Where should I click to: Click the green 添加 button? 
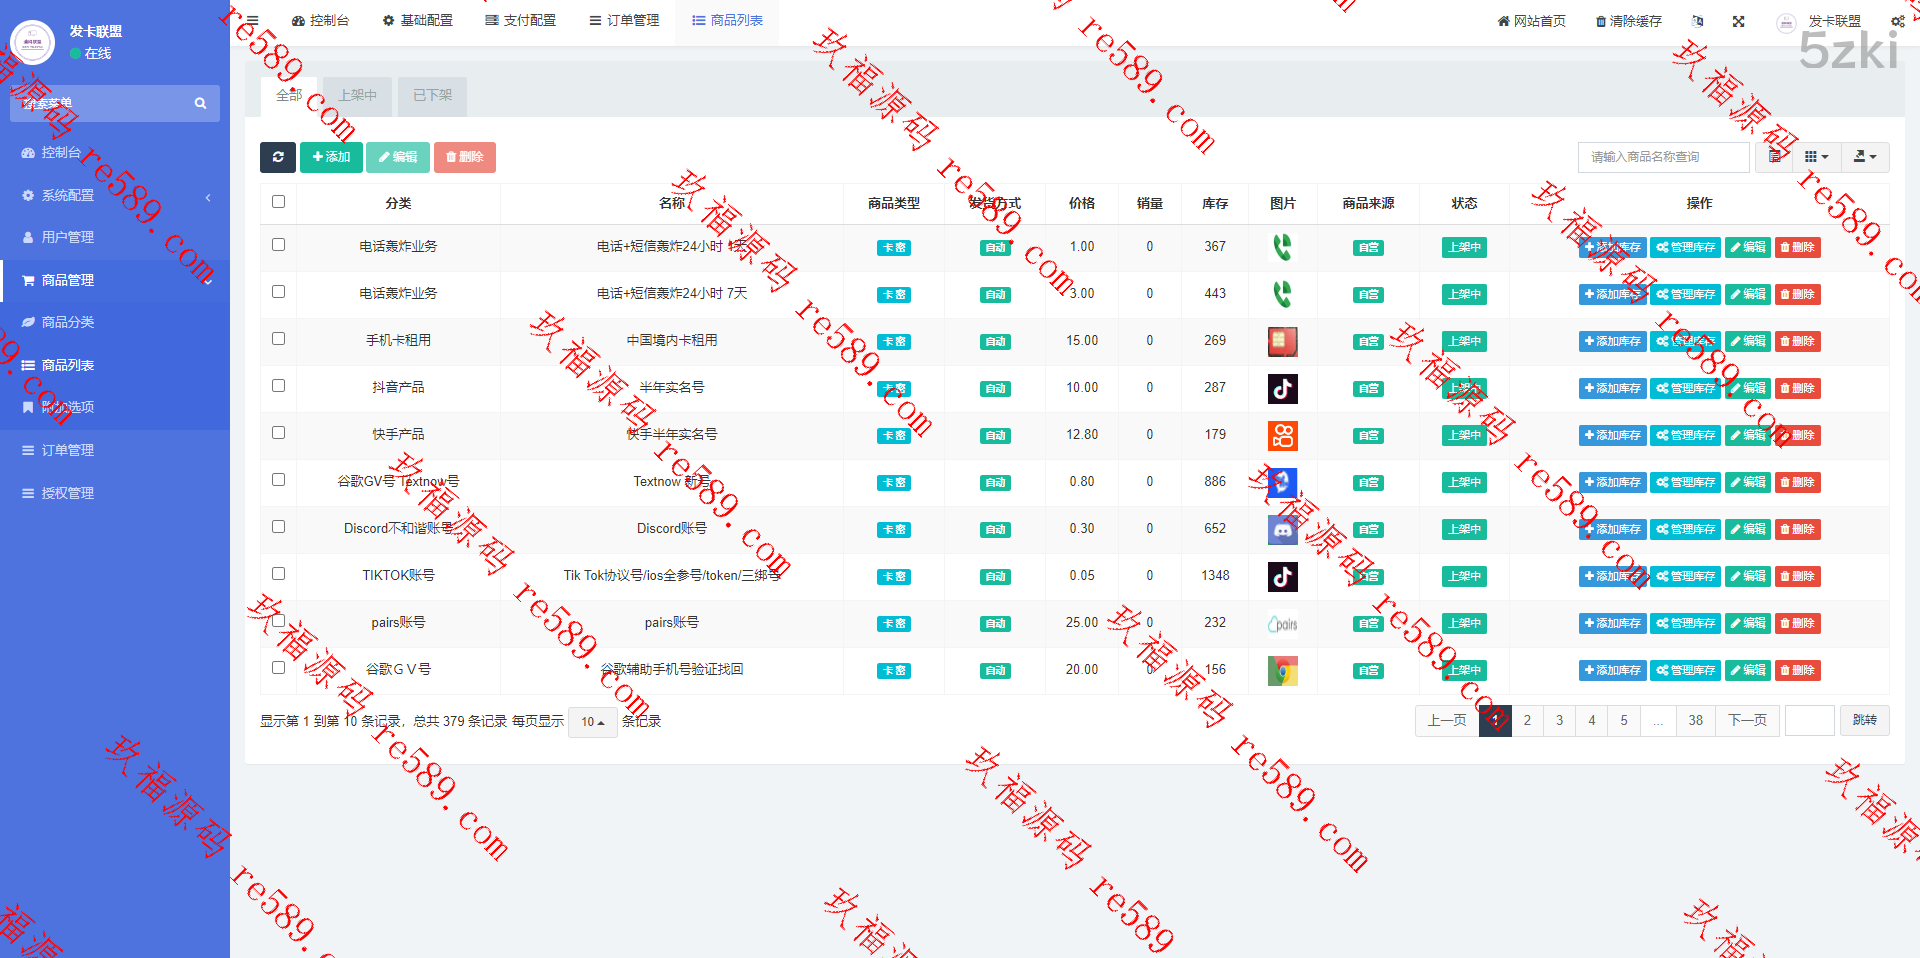pyautogui.click(x=331, y=157)
